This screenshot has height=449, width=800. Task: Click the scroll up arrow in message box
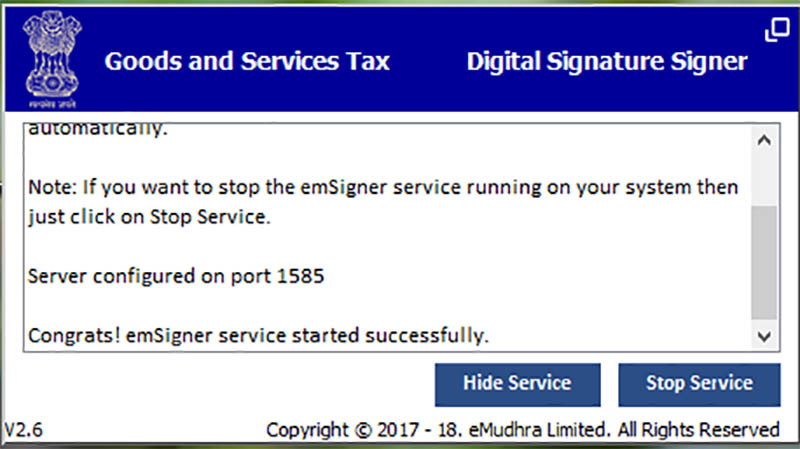click(x=765, y=141)
